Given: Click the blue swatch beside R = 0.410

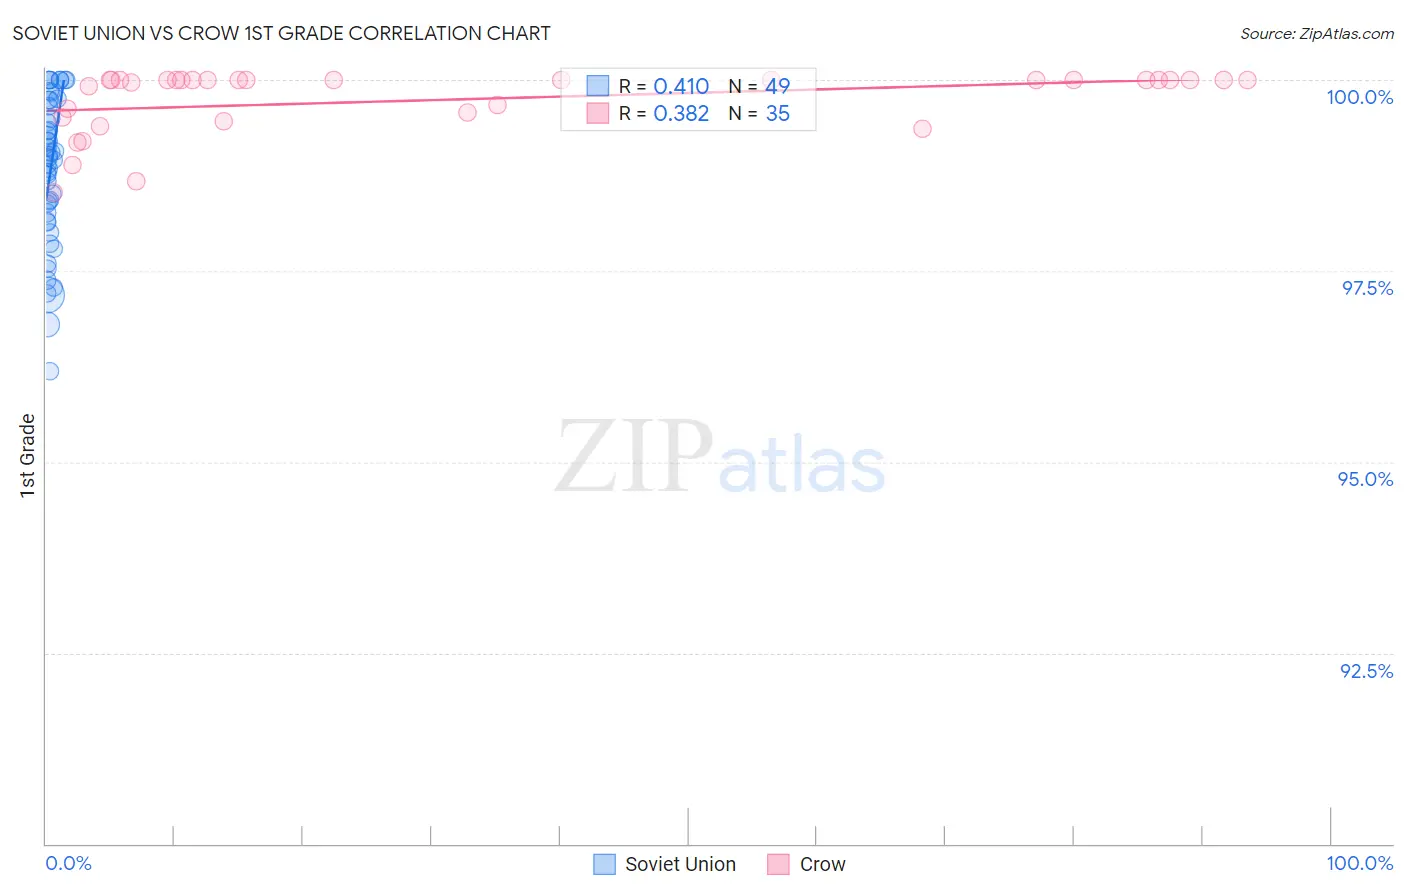Looking at the screenshot, I should 598,86.
